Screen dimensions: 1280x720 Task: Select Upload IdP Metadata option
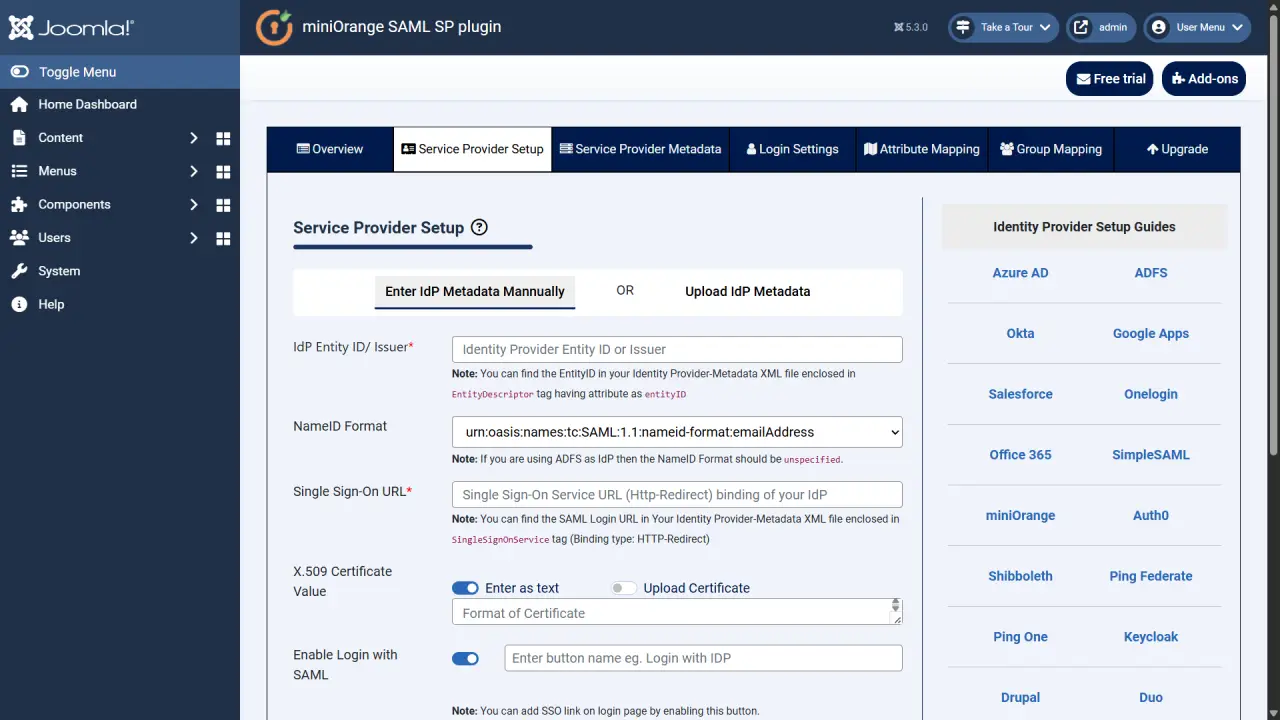coord(748,291)
